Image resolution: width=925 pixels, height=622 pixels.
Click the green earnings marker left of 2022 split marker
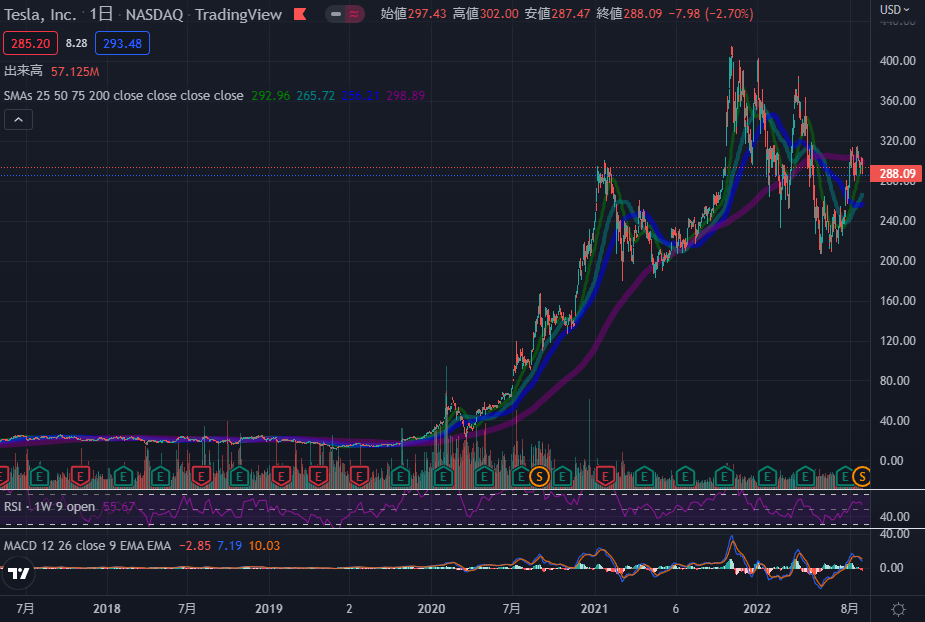click(845, 476)
